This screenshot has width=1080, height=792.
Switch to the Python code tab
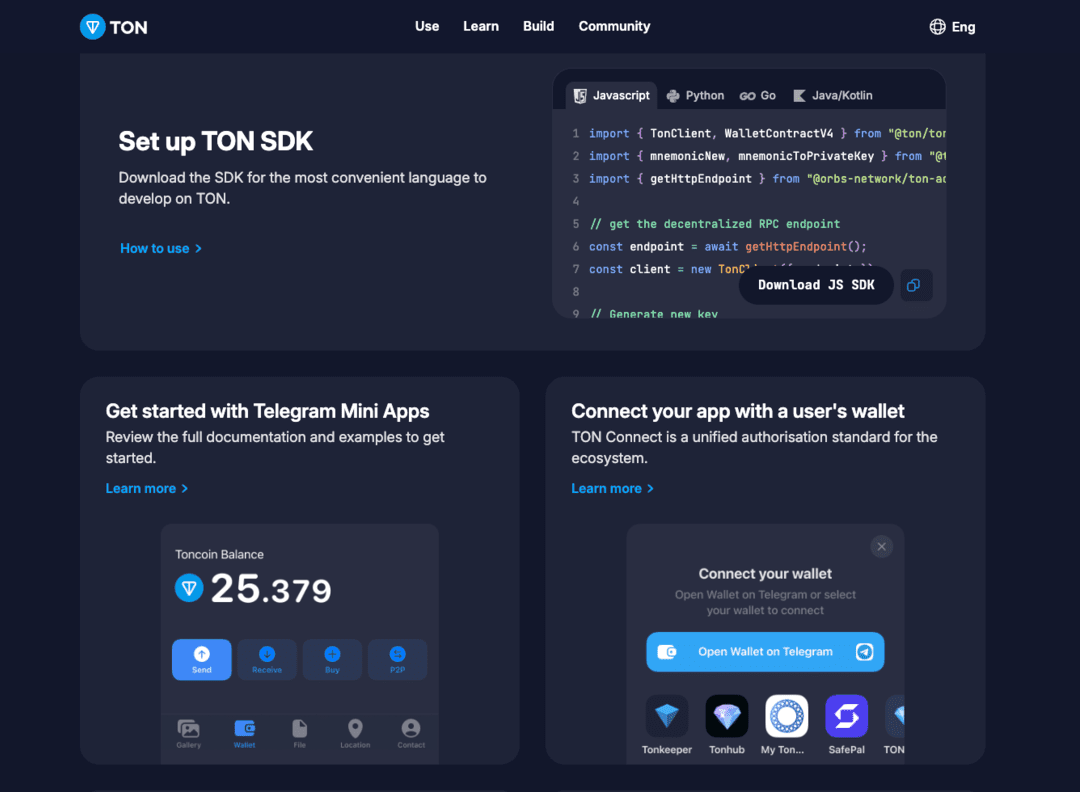click(x=695, y=95)
